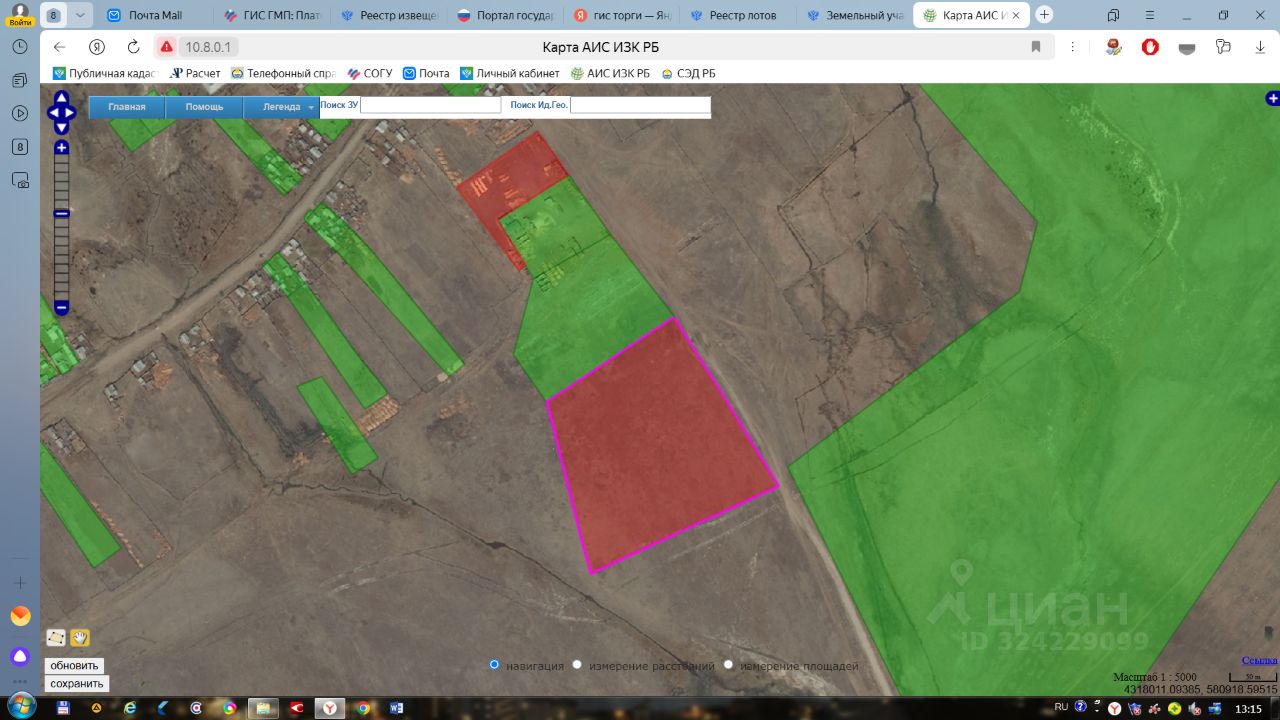The width and height of the screenshot is (1280, 720).
Task: Select the zoom box tool
Action: pos(56,637)
